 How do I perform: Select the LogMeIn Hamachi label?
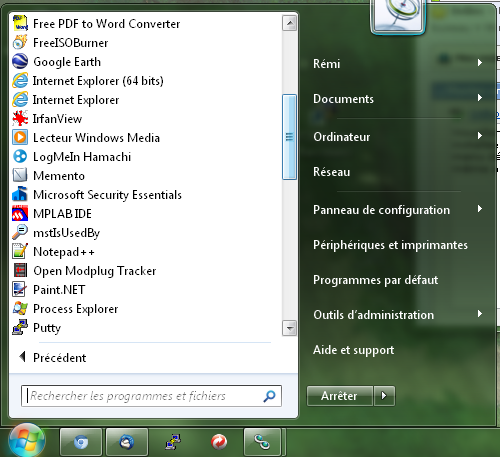(82, 157)
